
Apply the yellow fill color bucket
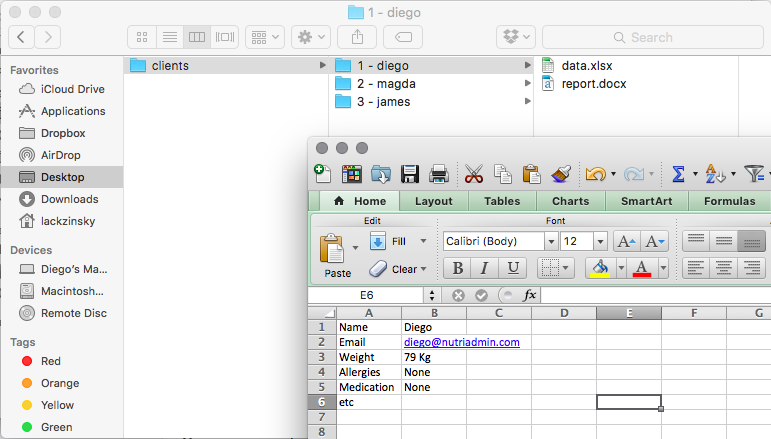click(600, 268)
